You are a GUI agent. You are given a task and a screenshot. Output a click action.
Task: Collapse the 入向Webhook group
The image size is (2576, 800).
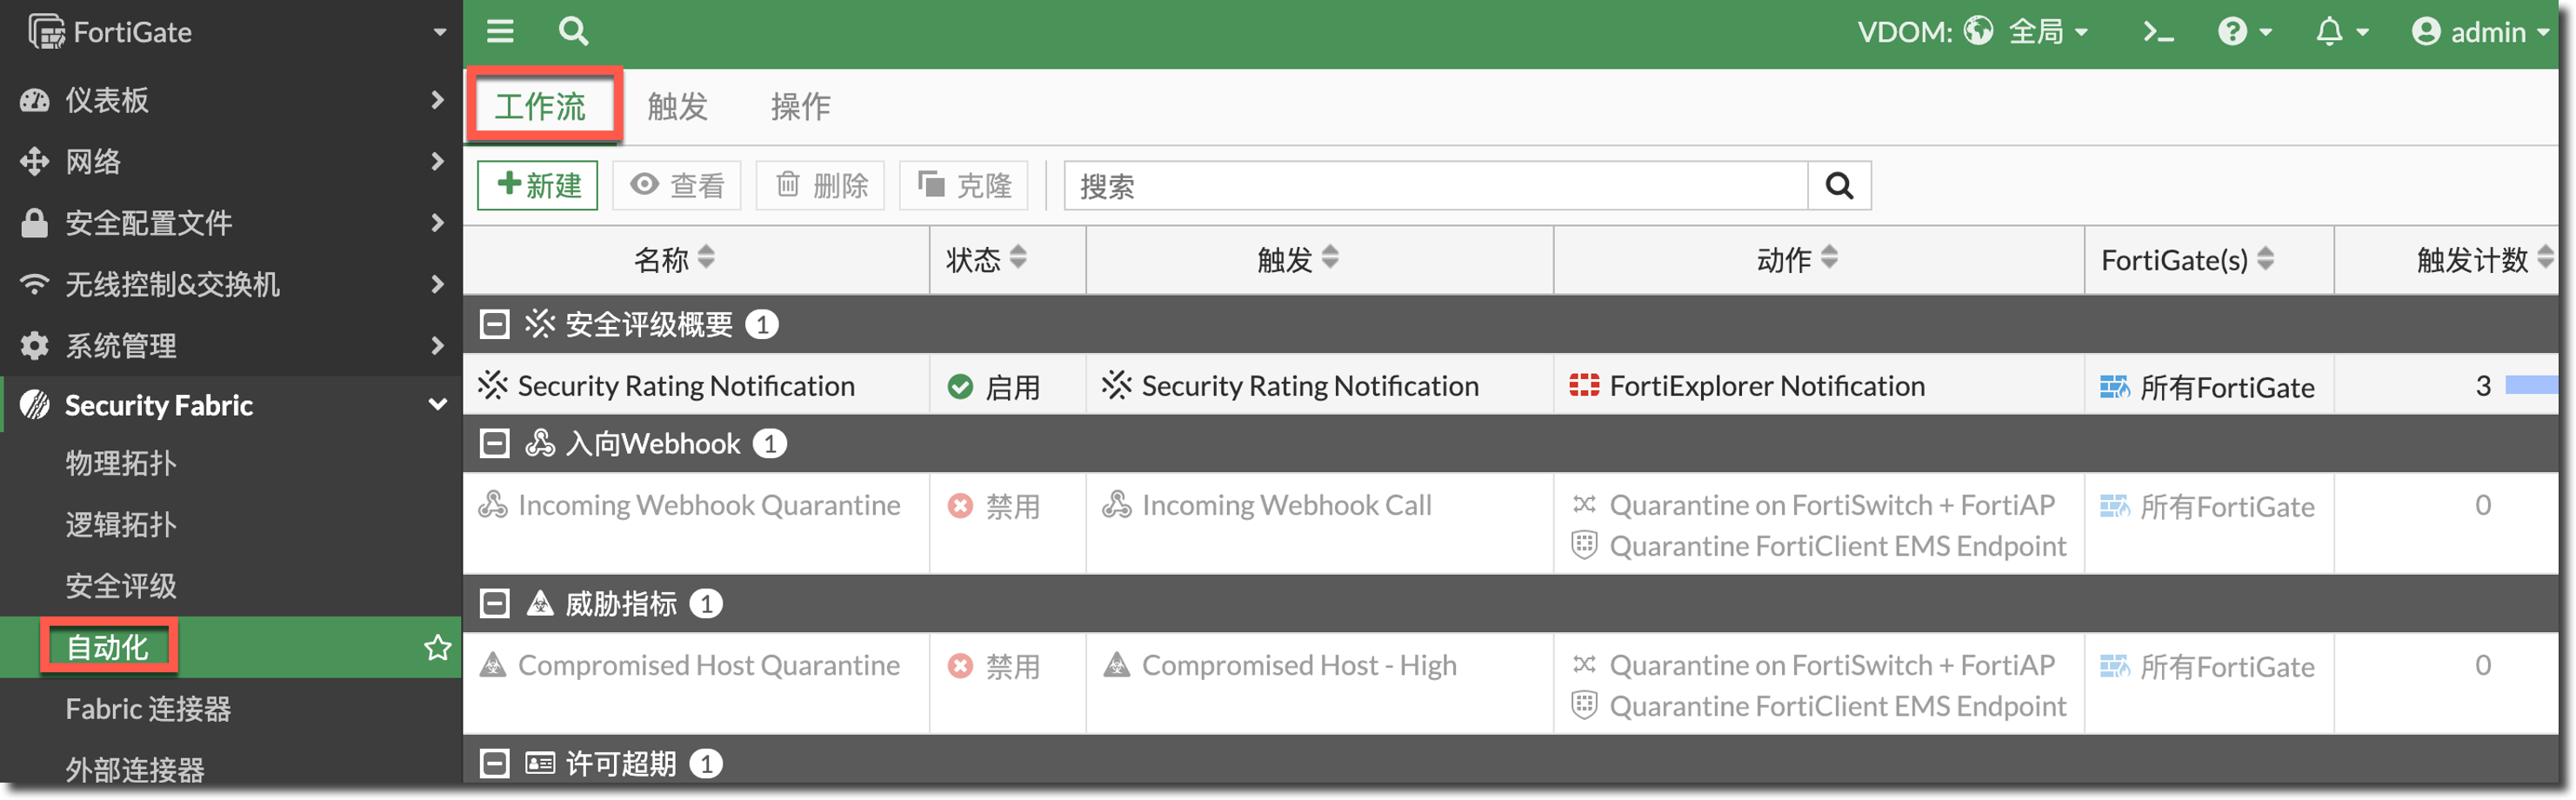[495, 444]
